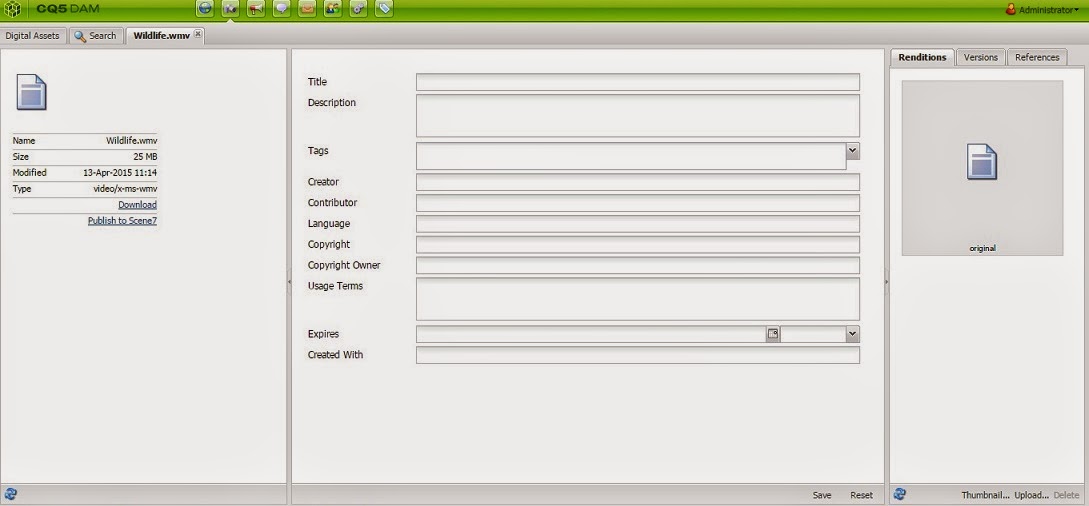
Task: Click the Delete button
Action: pos(1066,495)
